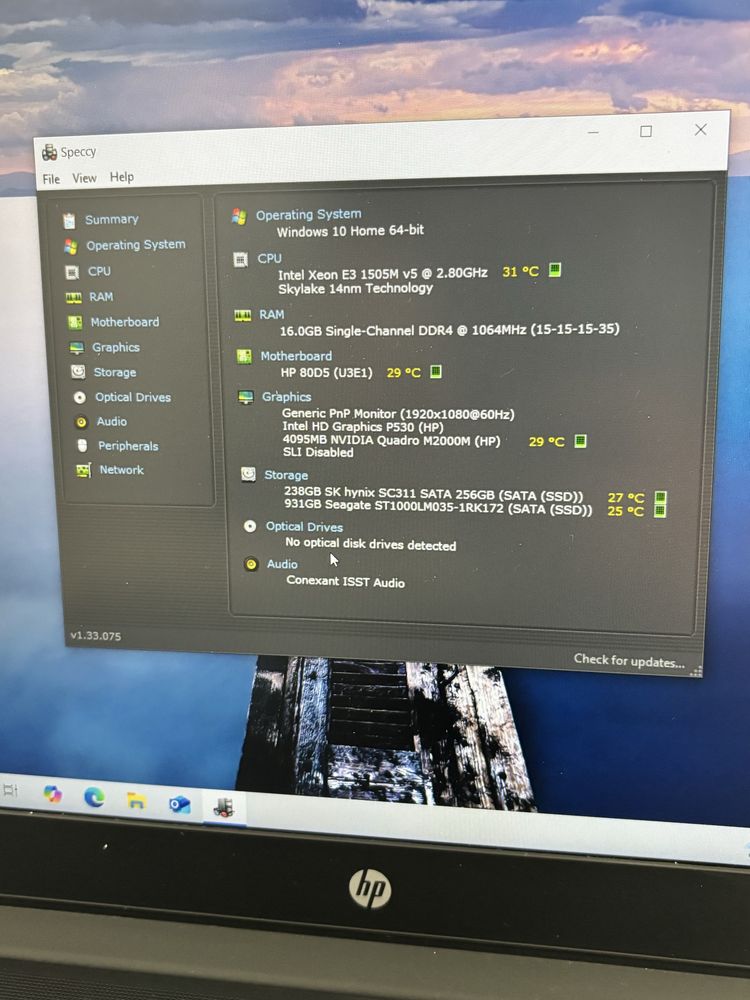The image size is (750, 1000).
Task: Click the sidebar RAM module icon
Action: (x=74, y=298)
